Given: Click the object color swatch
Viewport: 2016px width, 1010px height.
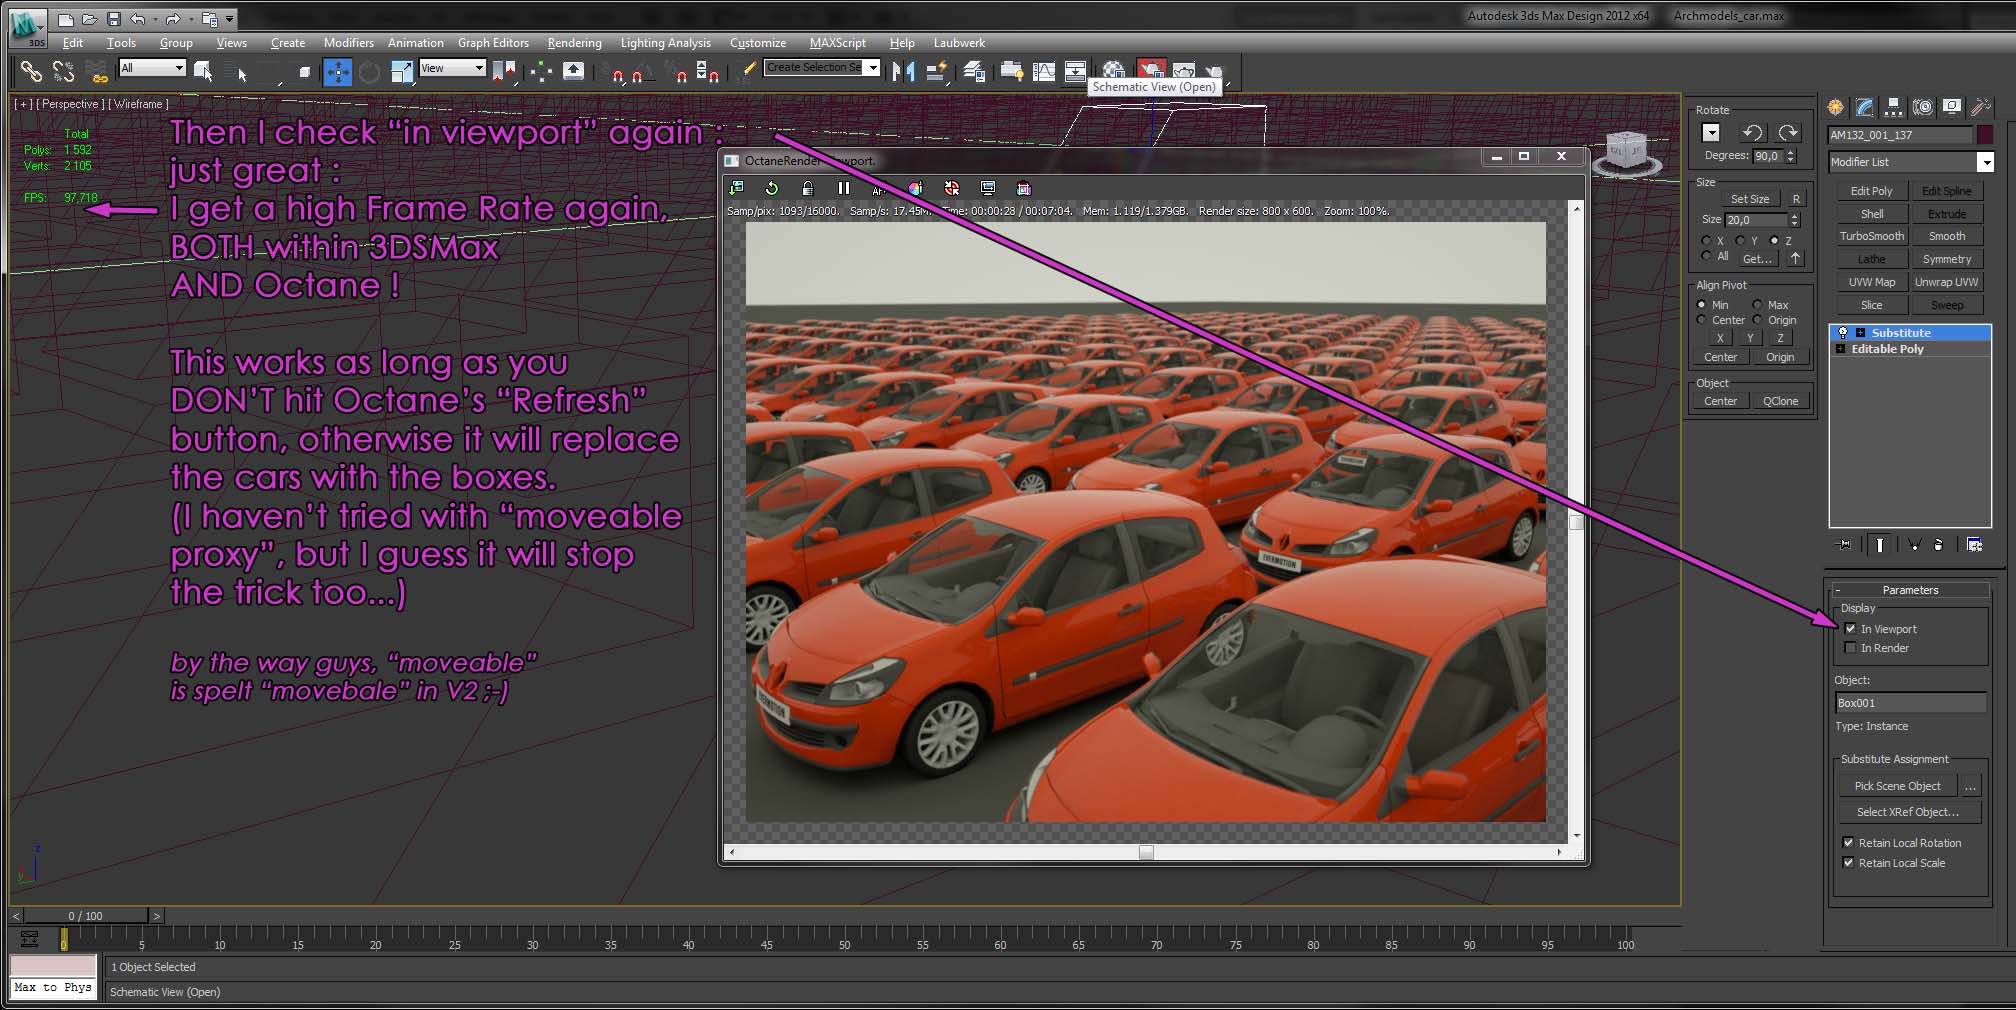Looking at the screenshot, I should pos(1985,135).
